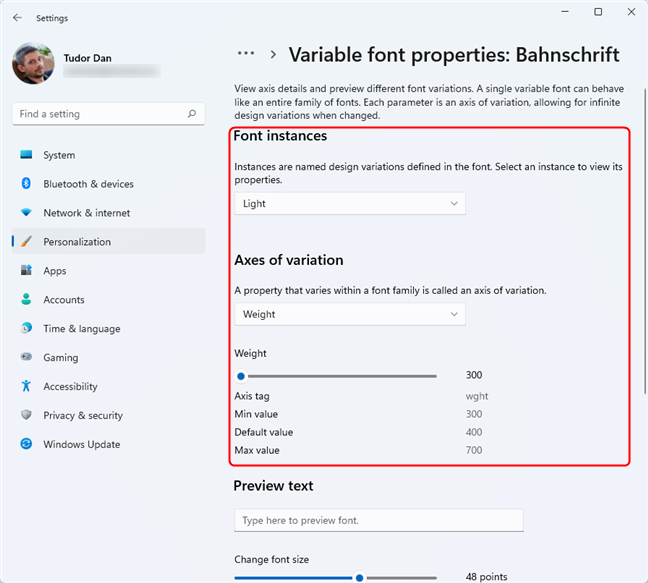Click the Gaming controller icon
Image resolution: width=648 pixels, height=583 pixels.
pyautogui.click(x=26, y=356)
